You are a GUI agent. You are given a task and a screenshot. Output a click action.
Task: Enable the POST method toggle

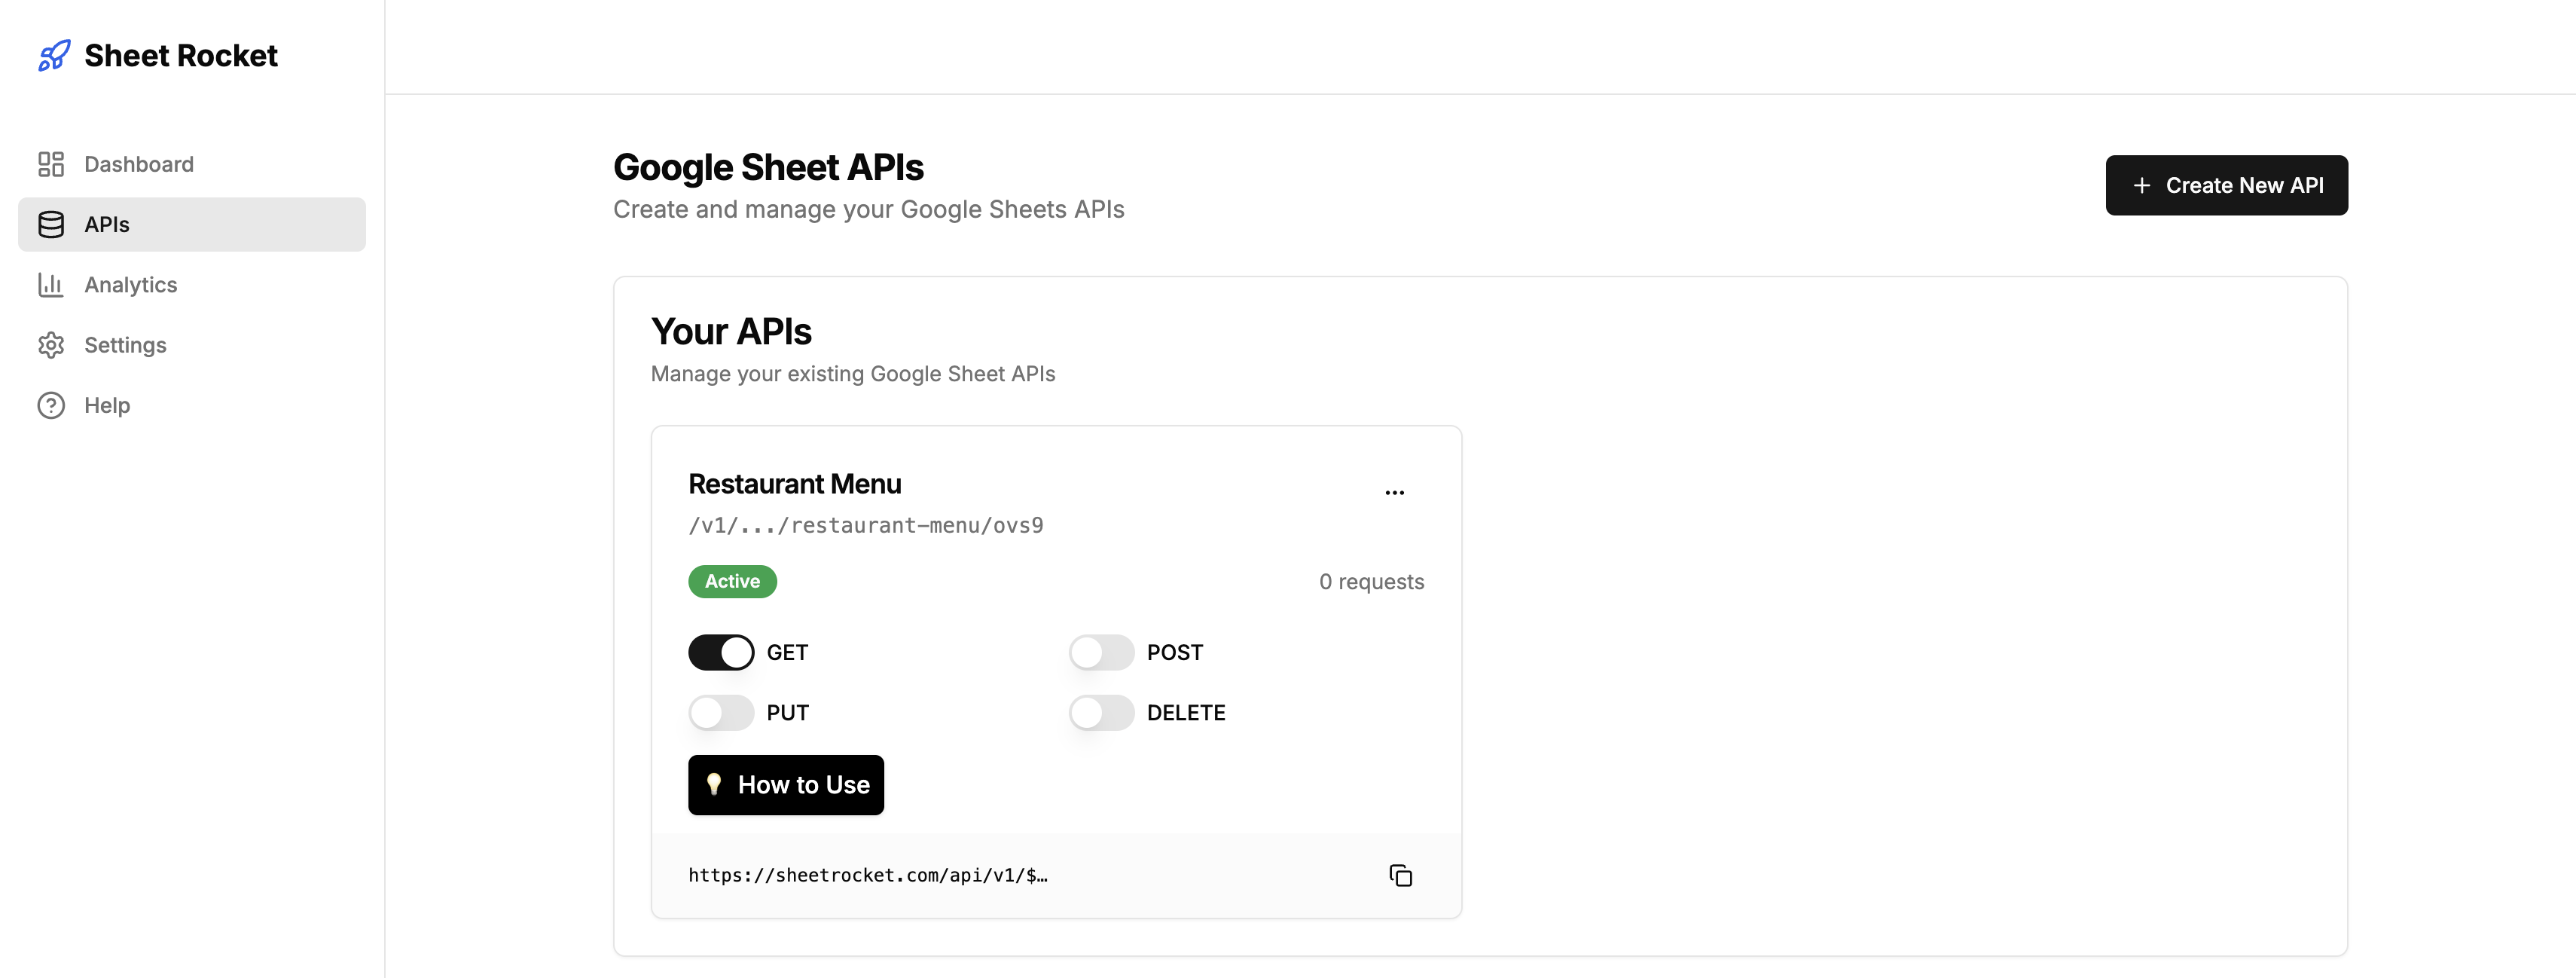pyautogui.click(x=1101, y=652)
